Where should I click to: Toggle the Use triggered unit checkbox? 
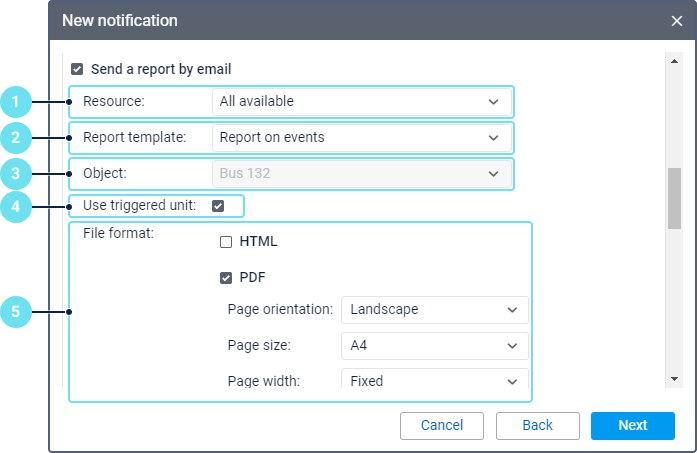(x=218, y=206)
